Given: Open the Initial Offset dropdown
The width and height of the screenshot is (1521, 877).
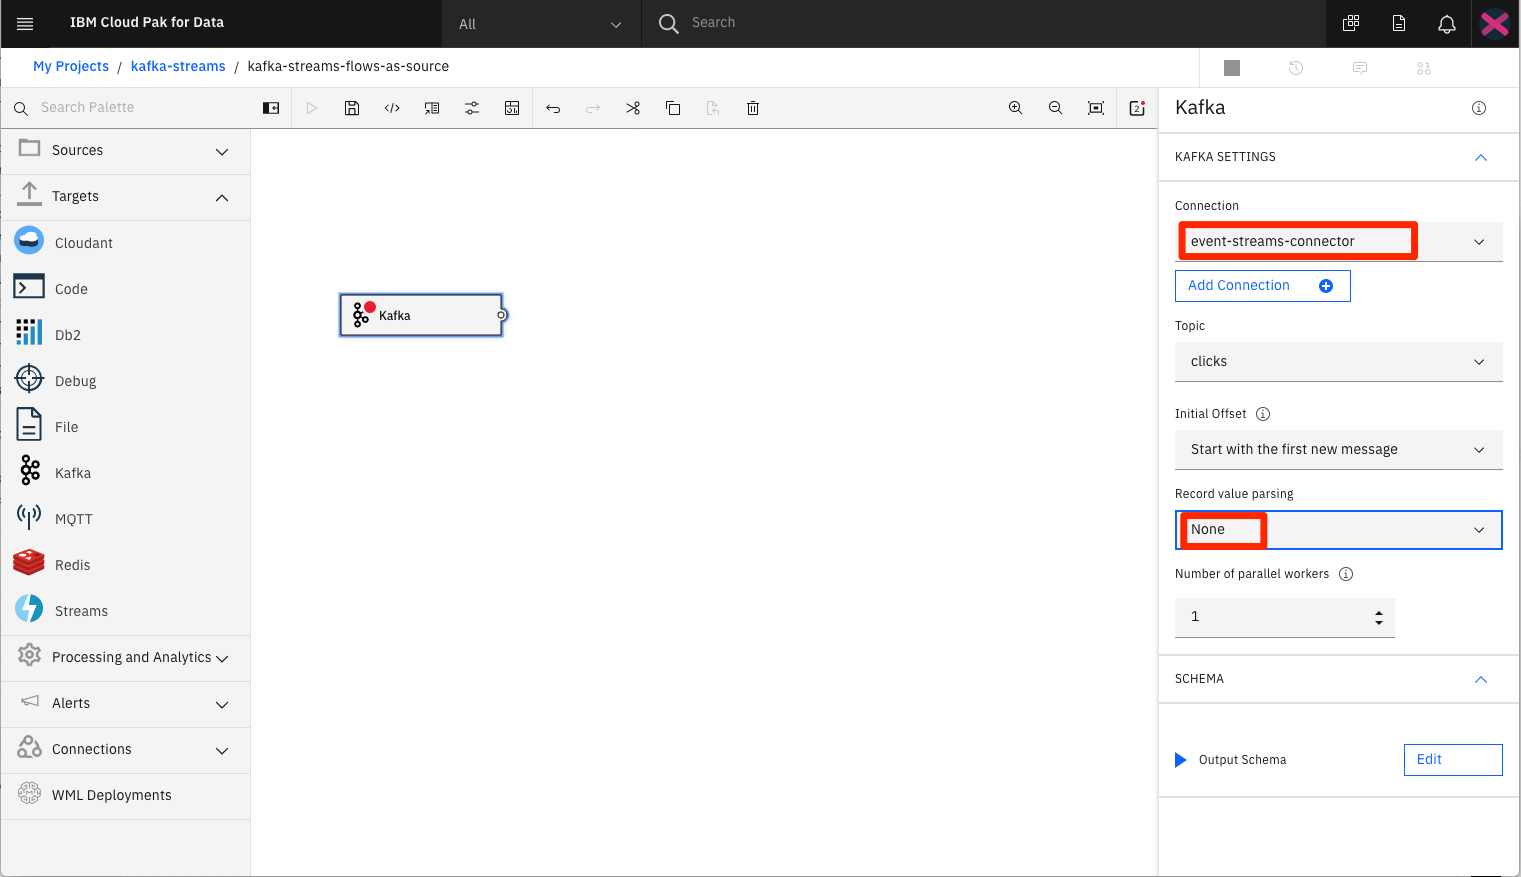Looking at the screenshot, I should pos(1338,449).
